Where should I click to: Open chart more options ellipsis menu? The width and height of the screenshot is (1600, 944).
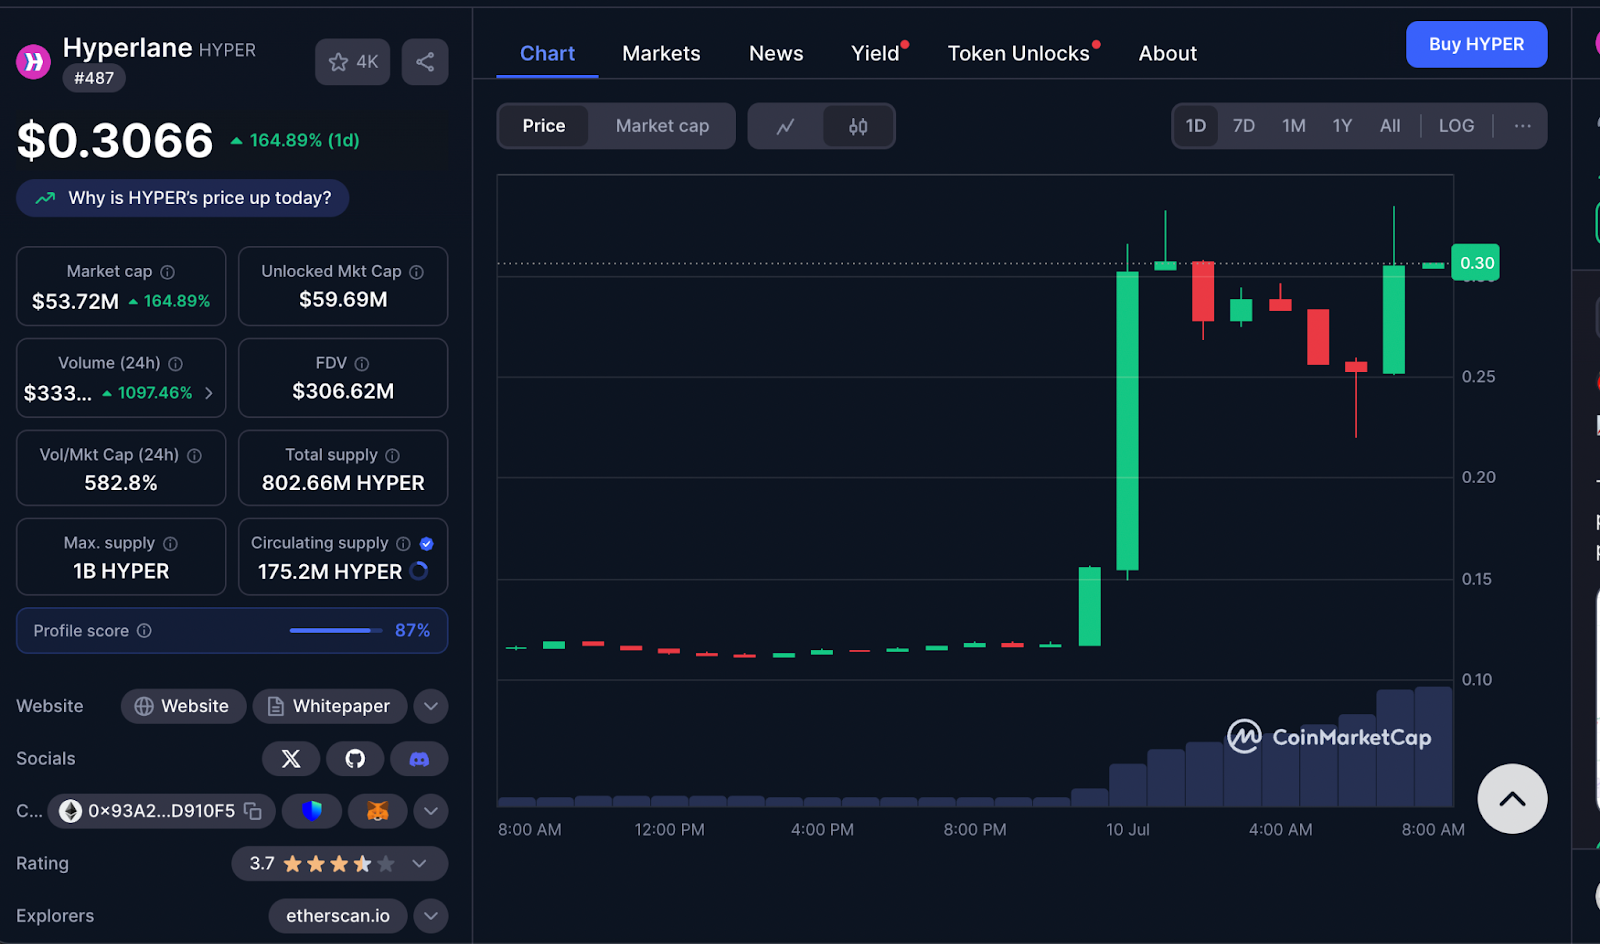(x=1522, y=126)
